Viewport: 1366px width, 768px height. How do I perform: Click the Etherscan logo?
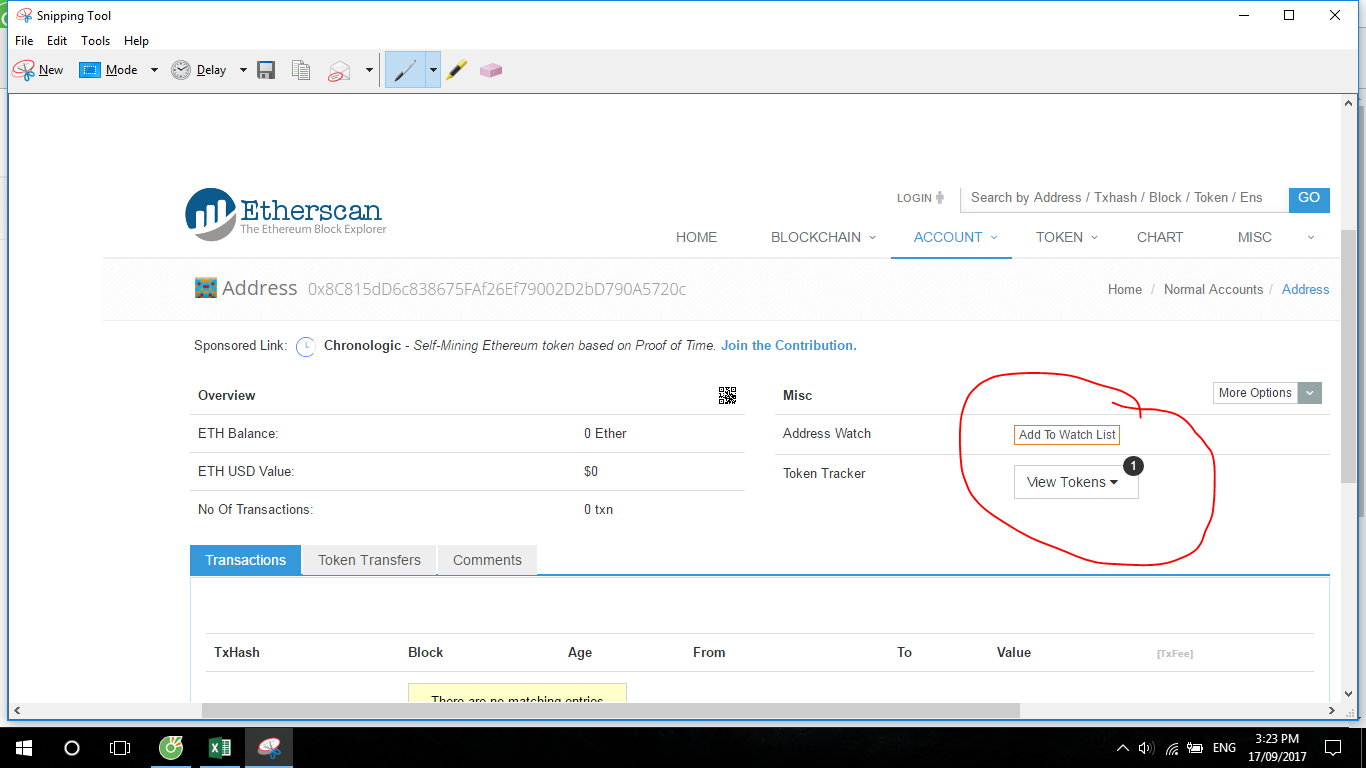click(286, 214)
